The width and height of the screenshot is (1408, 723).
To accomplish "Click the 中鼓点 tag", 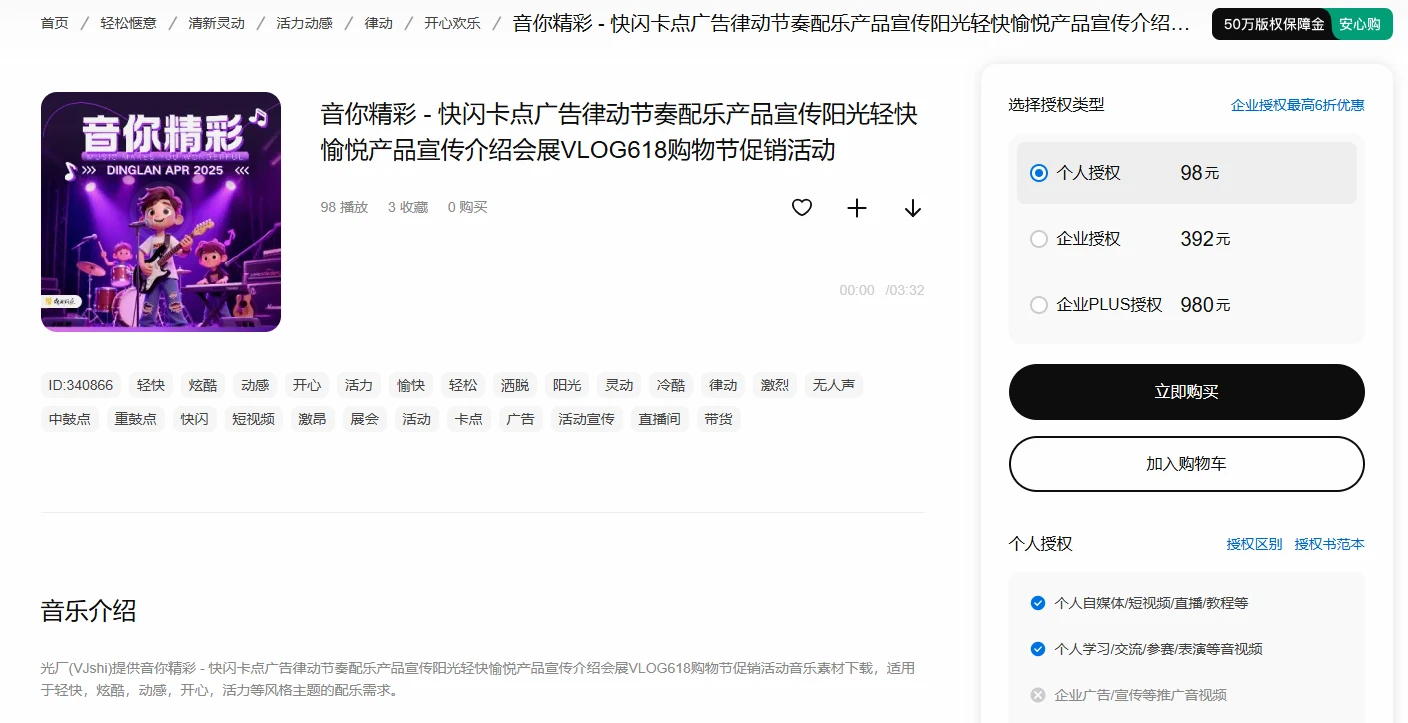I will [70, 419].
